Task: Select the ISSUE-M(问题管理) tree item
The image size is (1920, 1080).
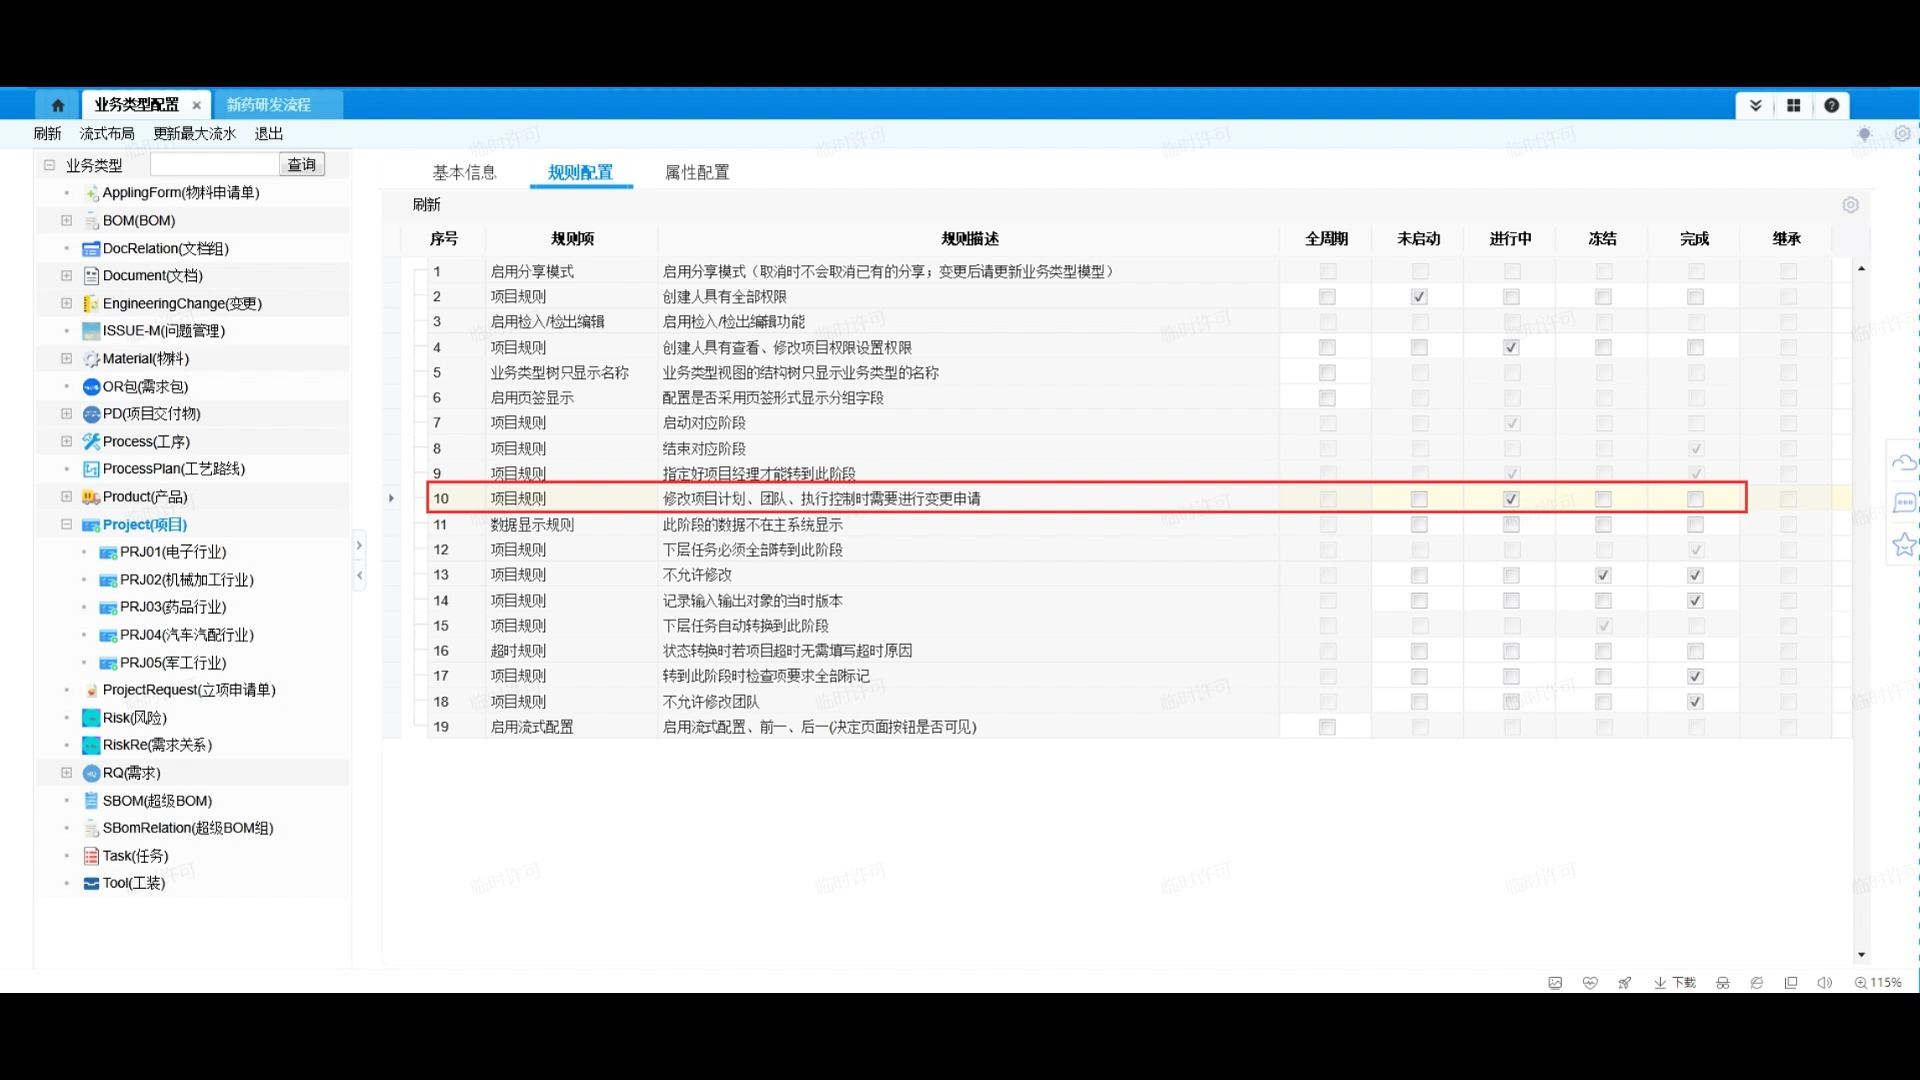Action: [164, 331]
